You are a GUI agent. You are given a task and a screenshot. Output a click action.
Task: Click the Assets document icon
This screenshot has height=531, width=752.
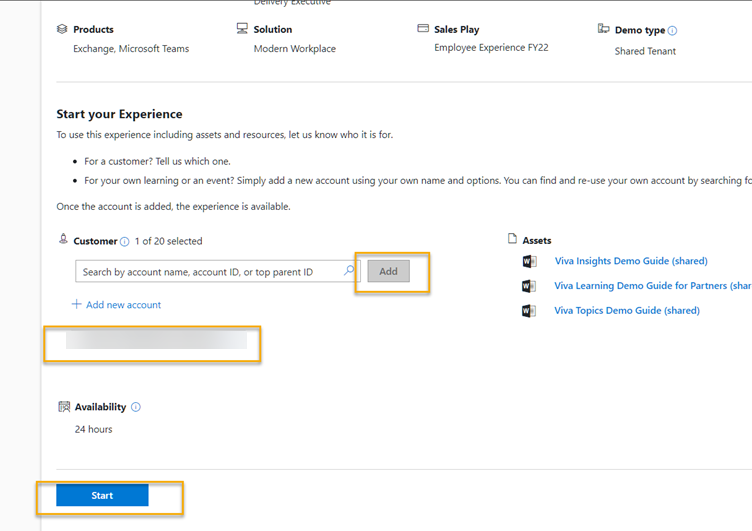tap(513, 238)
